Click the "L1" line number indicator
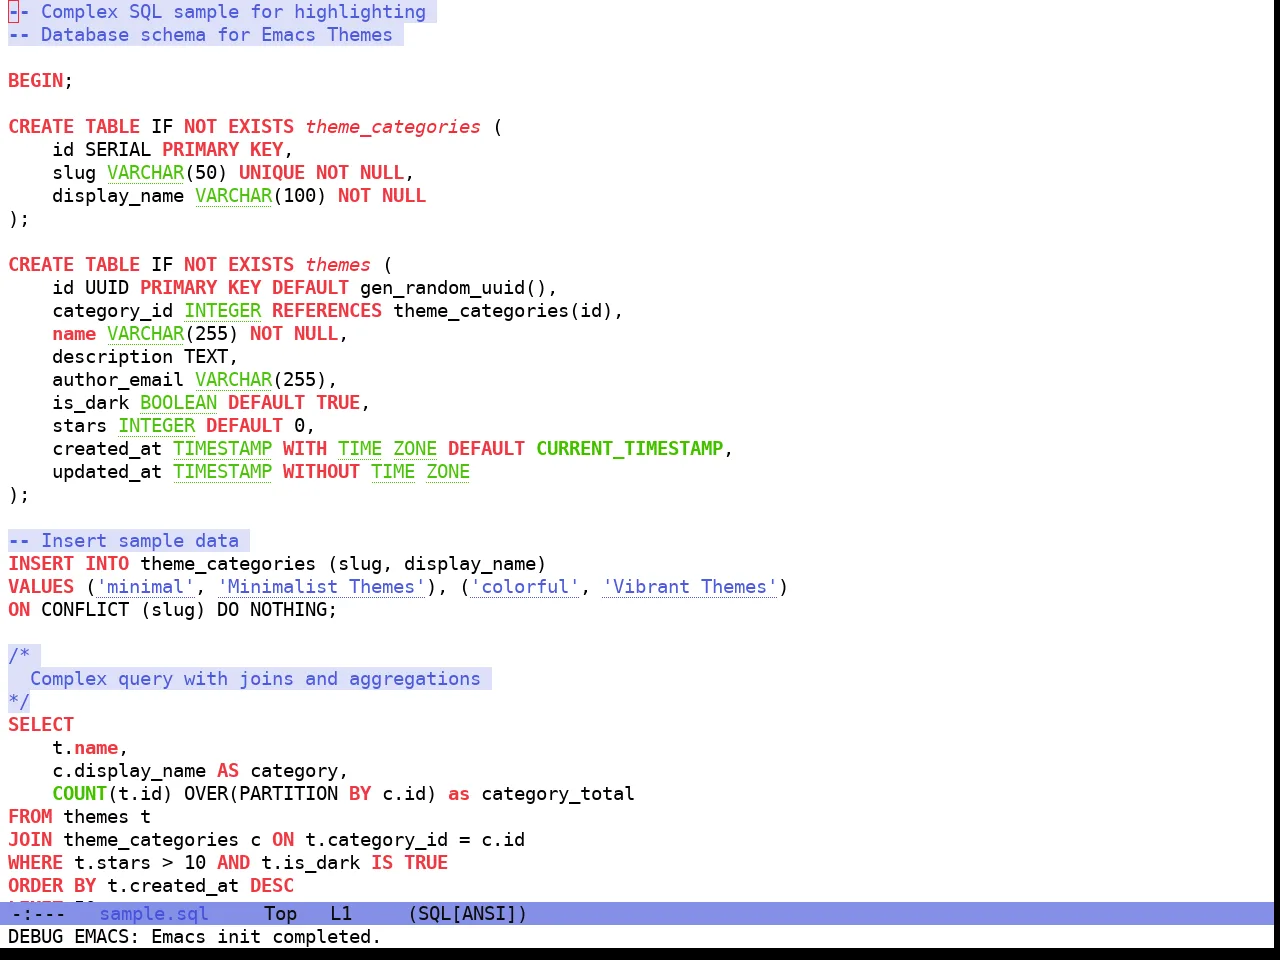This screenshot has width=1280, height=960. pyautogui.click(x=341, y=913)
